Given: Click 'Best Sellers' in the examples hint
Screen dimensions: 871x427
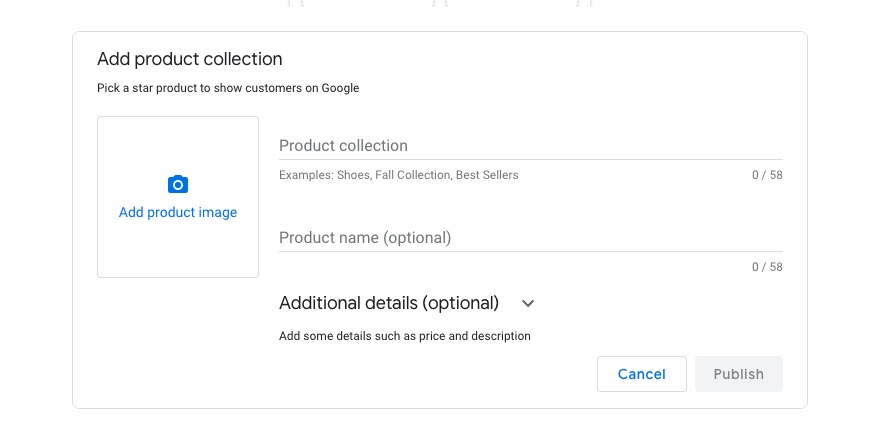Looking at the screenshot, I should pos(487,175).
